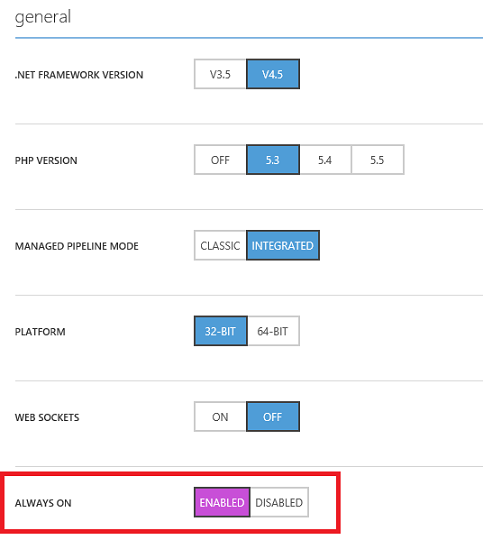The height and width of the screenshot is (540, 483).
Task: Choose PHP version 5.5
Action: (x=378, y=160)
